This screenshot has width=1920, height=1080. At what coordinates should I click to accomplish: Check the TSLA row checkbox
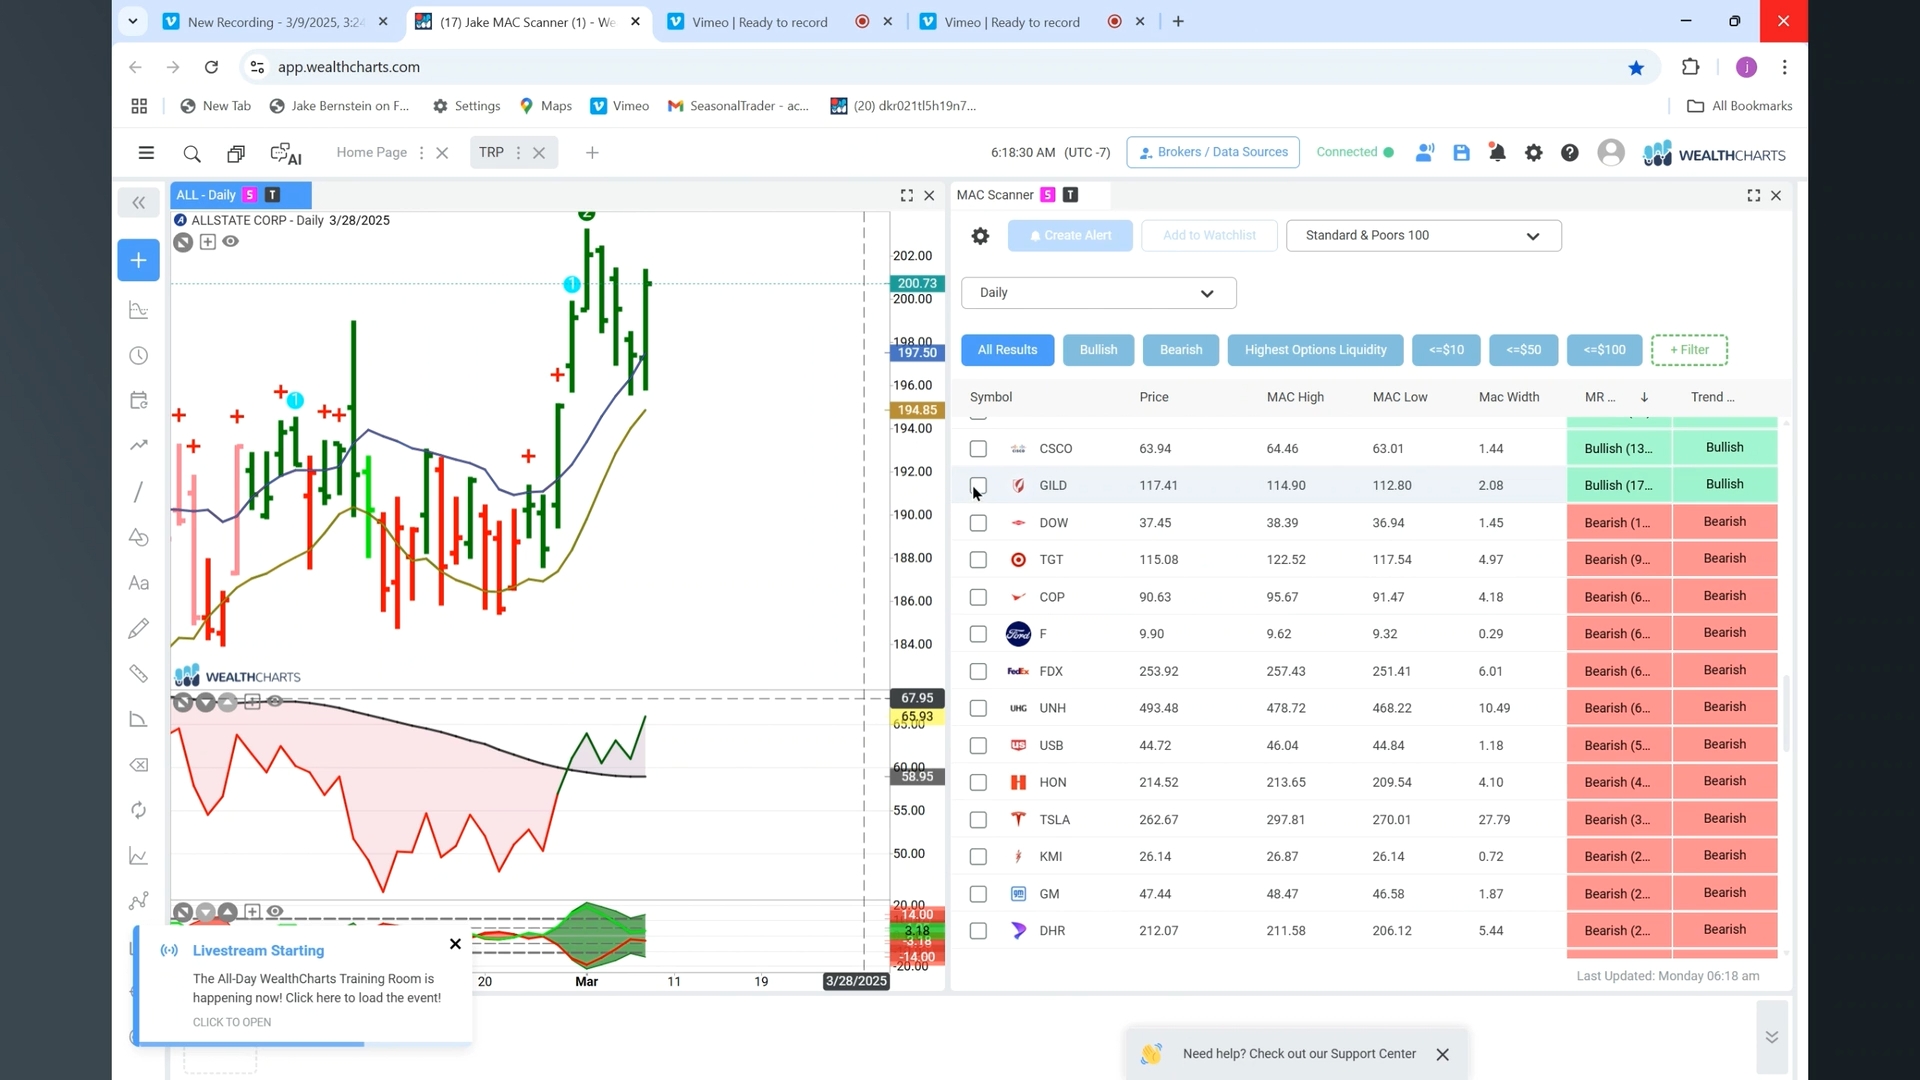pyautogui.click(x=978, y=820)
